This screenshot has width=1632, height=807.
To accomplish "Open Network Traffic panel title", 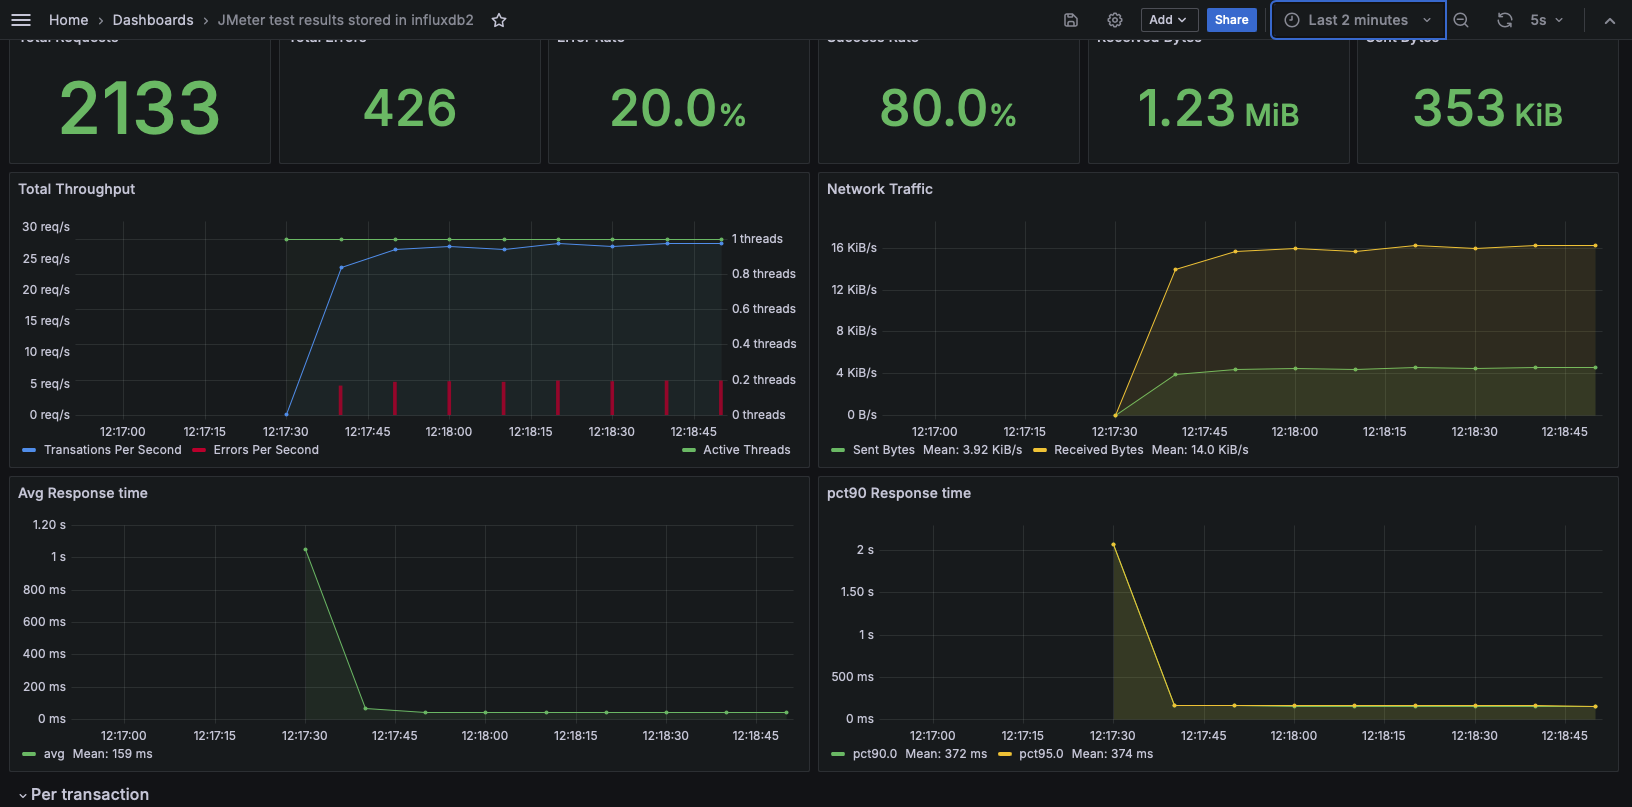I will 879,189.
